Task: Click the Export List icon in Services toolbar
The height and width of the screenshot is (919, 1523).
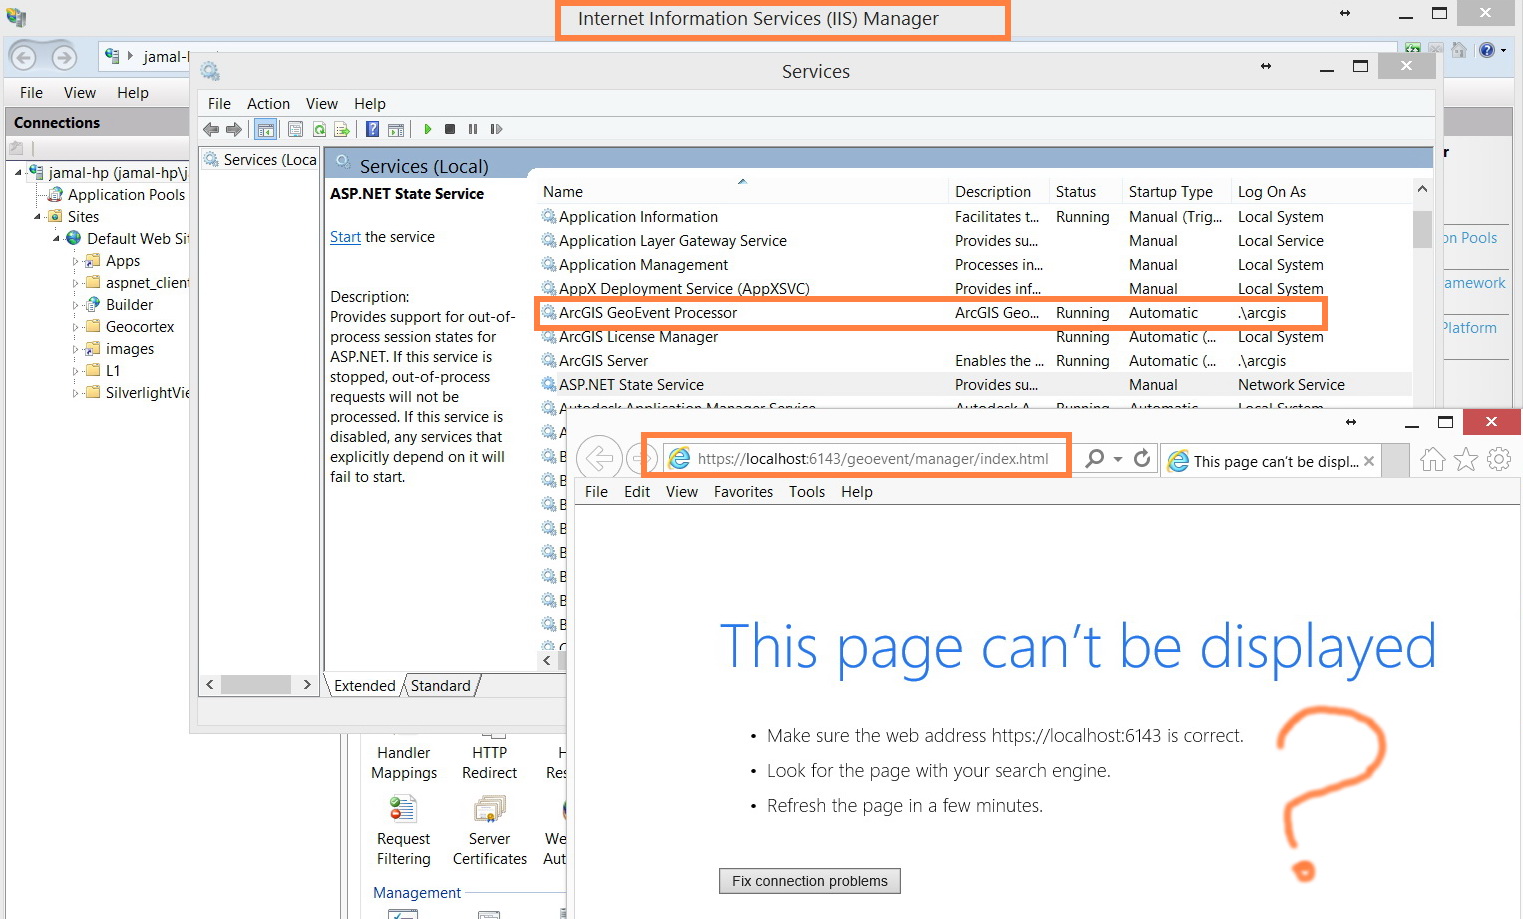Action: click(342, 129)
